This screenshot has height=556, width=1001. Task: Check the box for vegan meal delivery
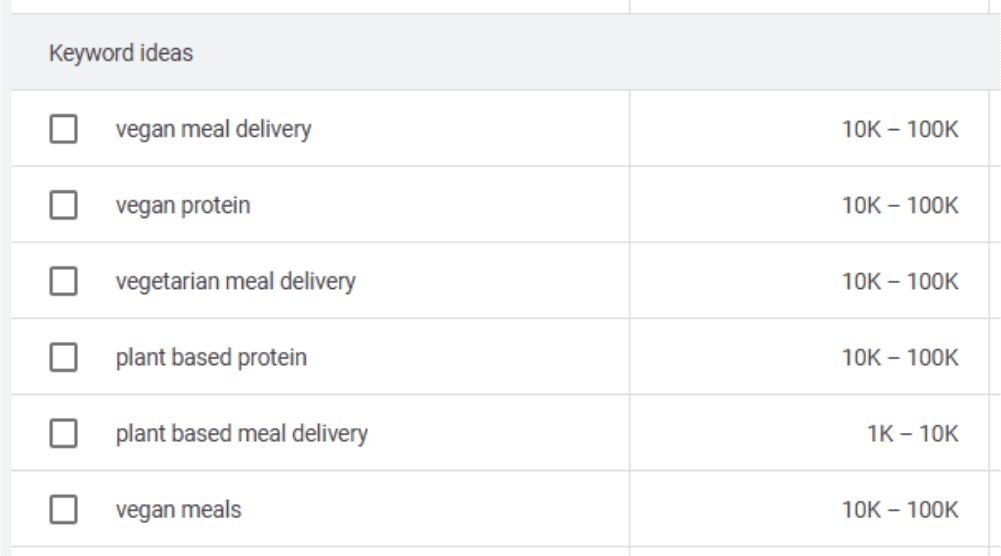tap(64, 130)
